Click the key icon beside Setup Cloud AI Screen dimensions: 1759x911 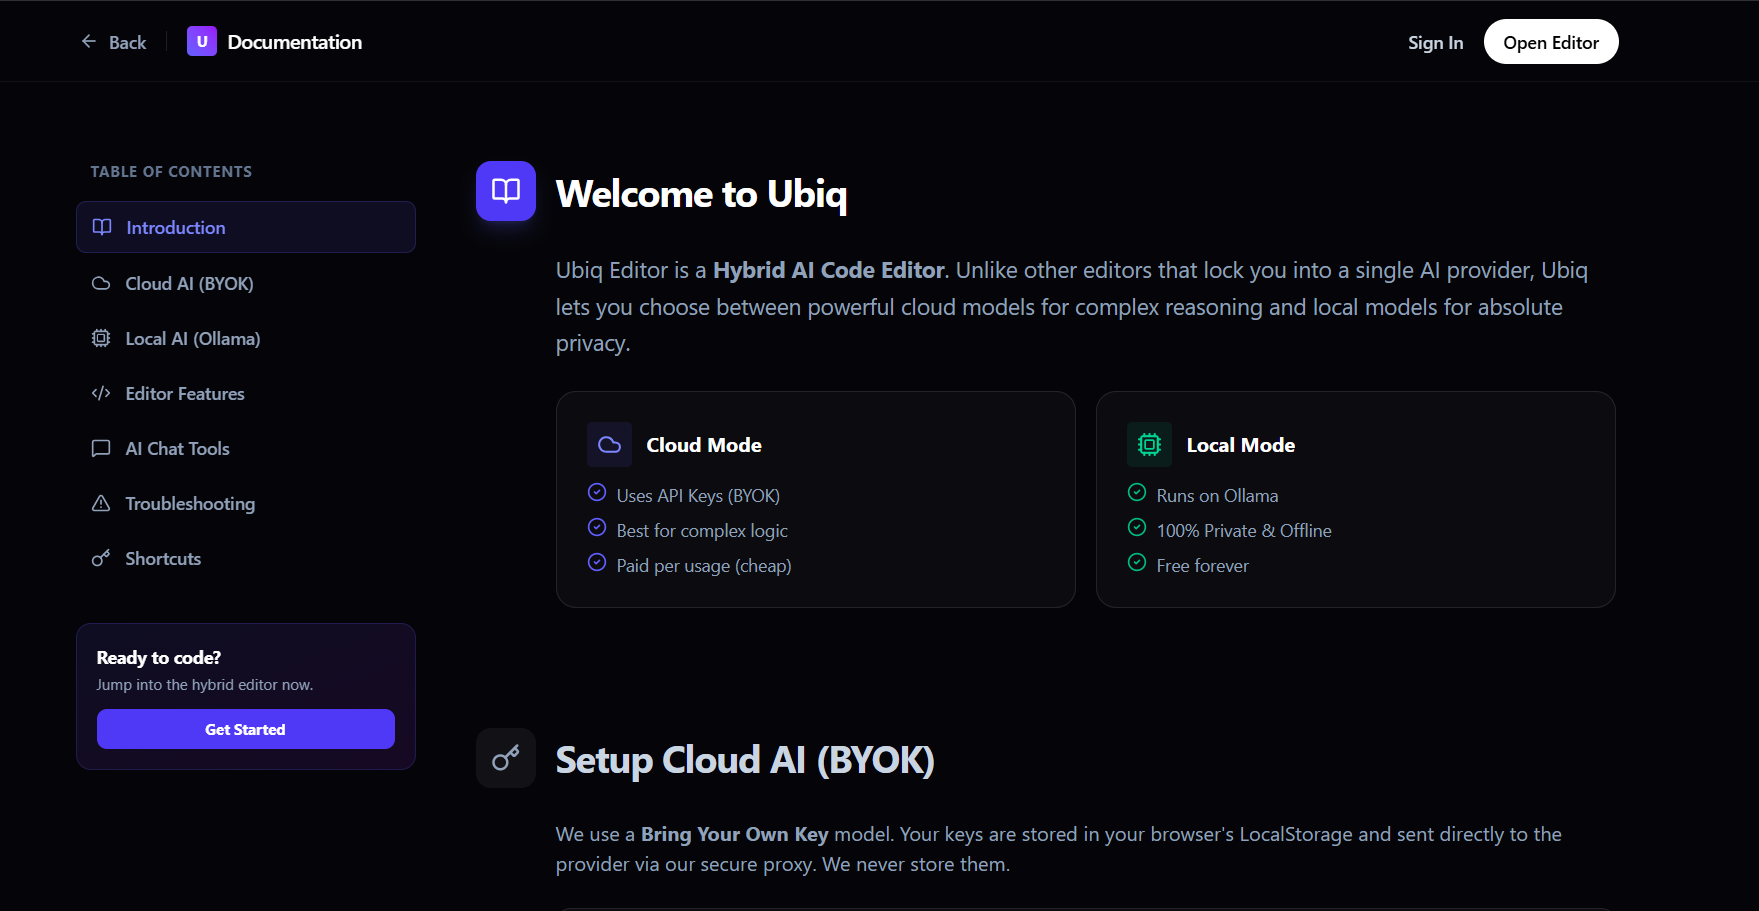pos(506,758)
